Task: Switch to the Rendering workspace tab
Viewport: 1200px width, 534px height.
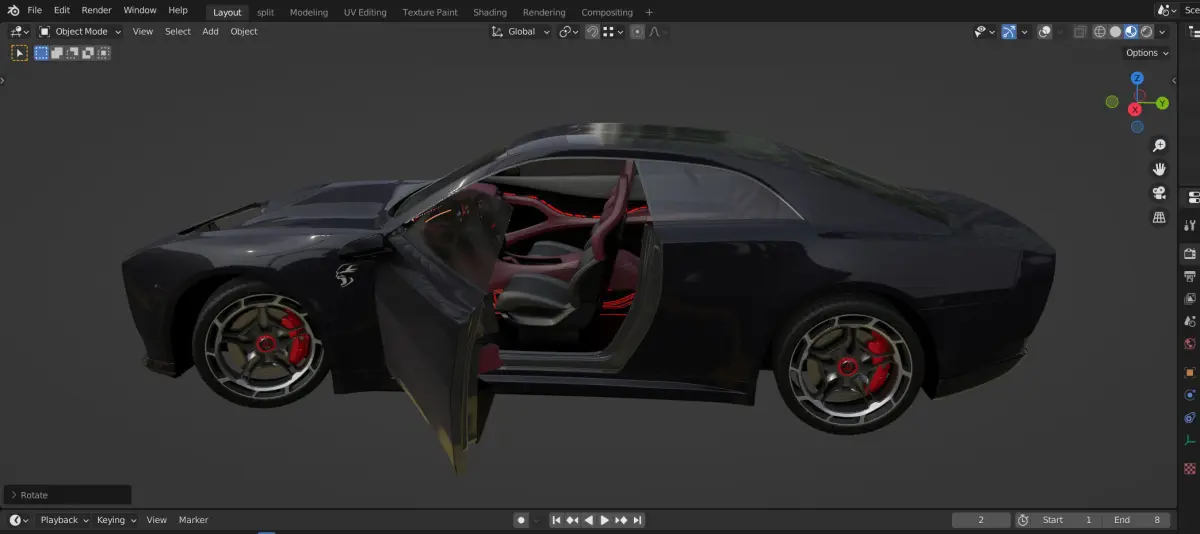Action: [544, 12]
